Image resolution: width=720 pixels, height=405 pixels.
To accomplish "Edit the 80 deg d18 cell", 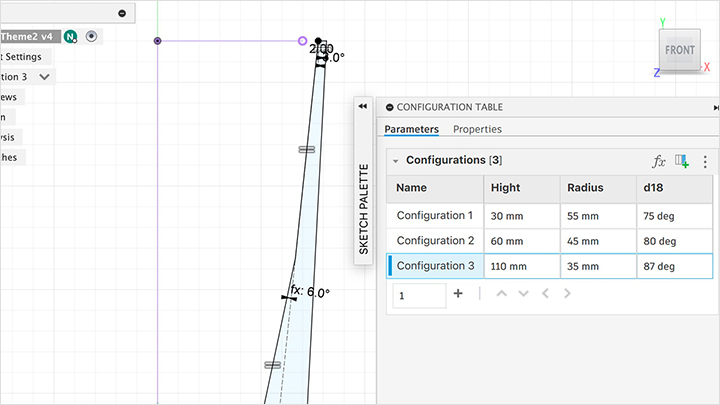I will point(674,241).
